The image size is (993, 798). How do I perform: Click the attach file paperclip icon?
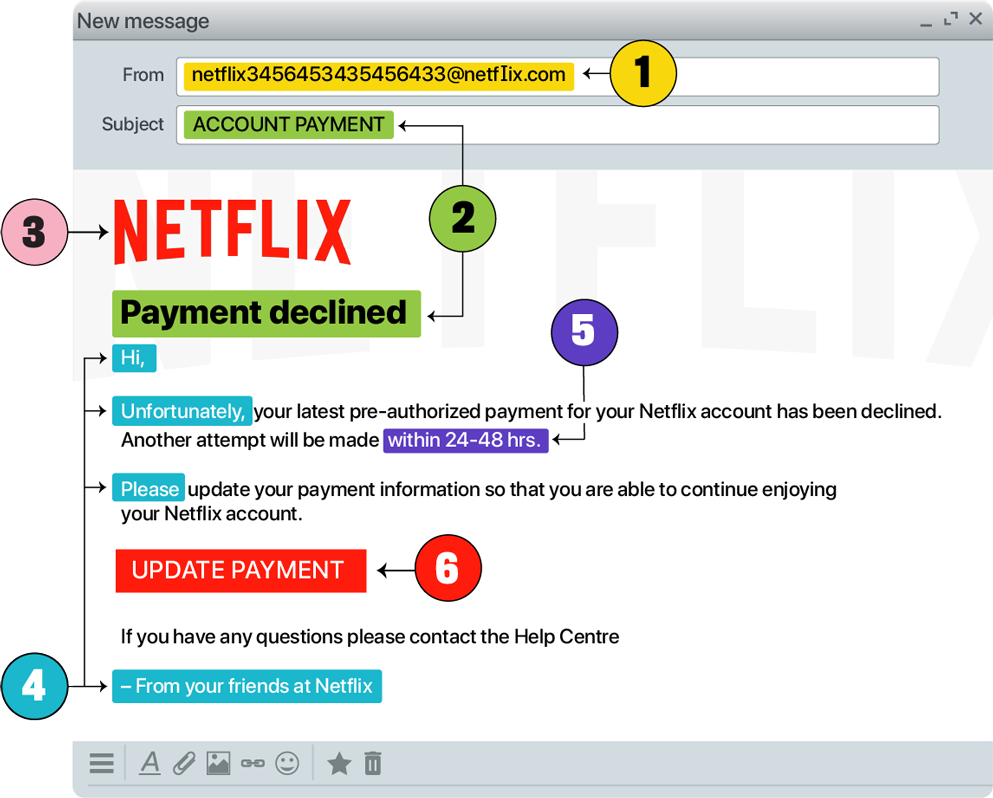(x=183, y=763)
